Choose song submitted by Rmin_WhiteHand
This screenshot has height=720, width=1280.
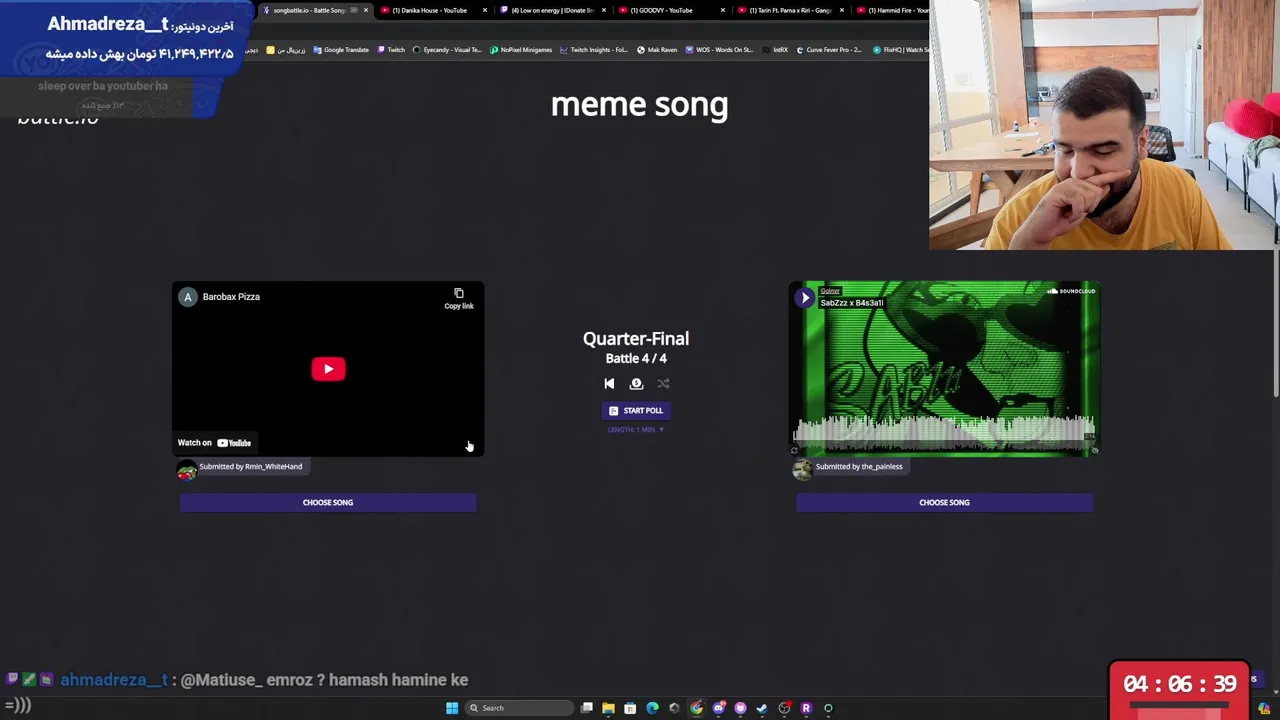(328, 502)
